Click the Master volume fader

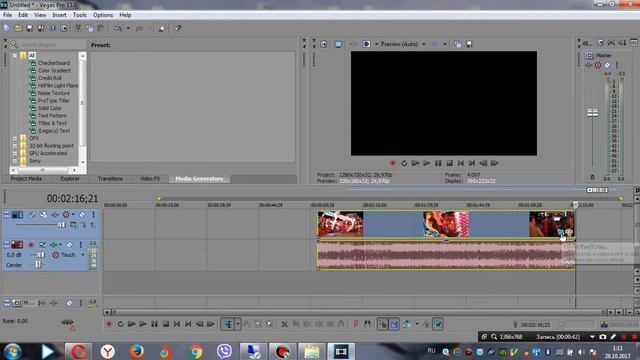tap(593, 113)
